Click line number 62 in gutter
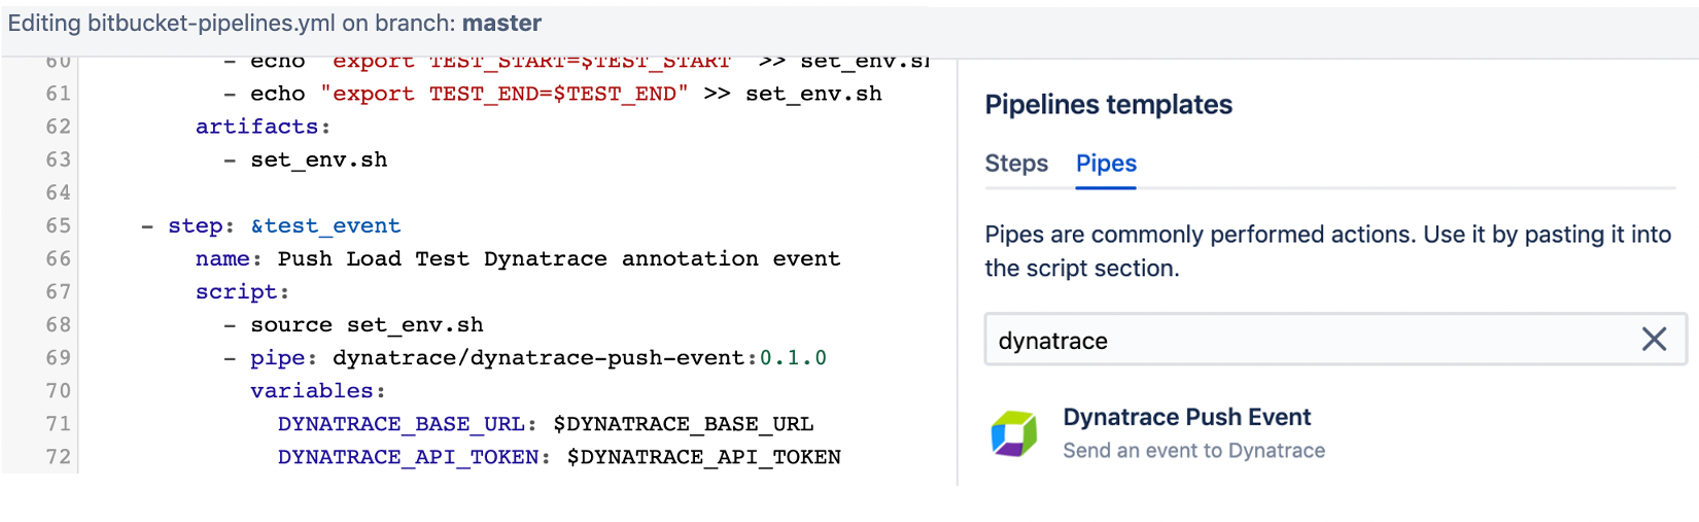 coord(58,127)
